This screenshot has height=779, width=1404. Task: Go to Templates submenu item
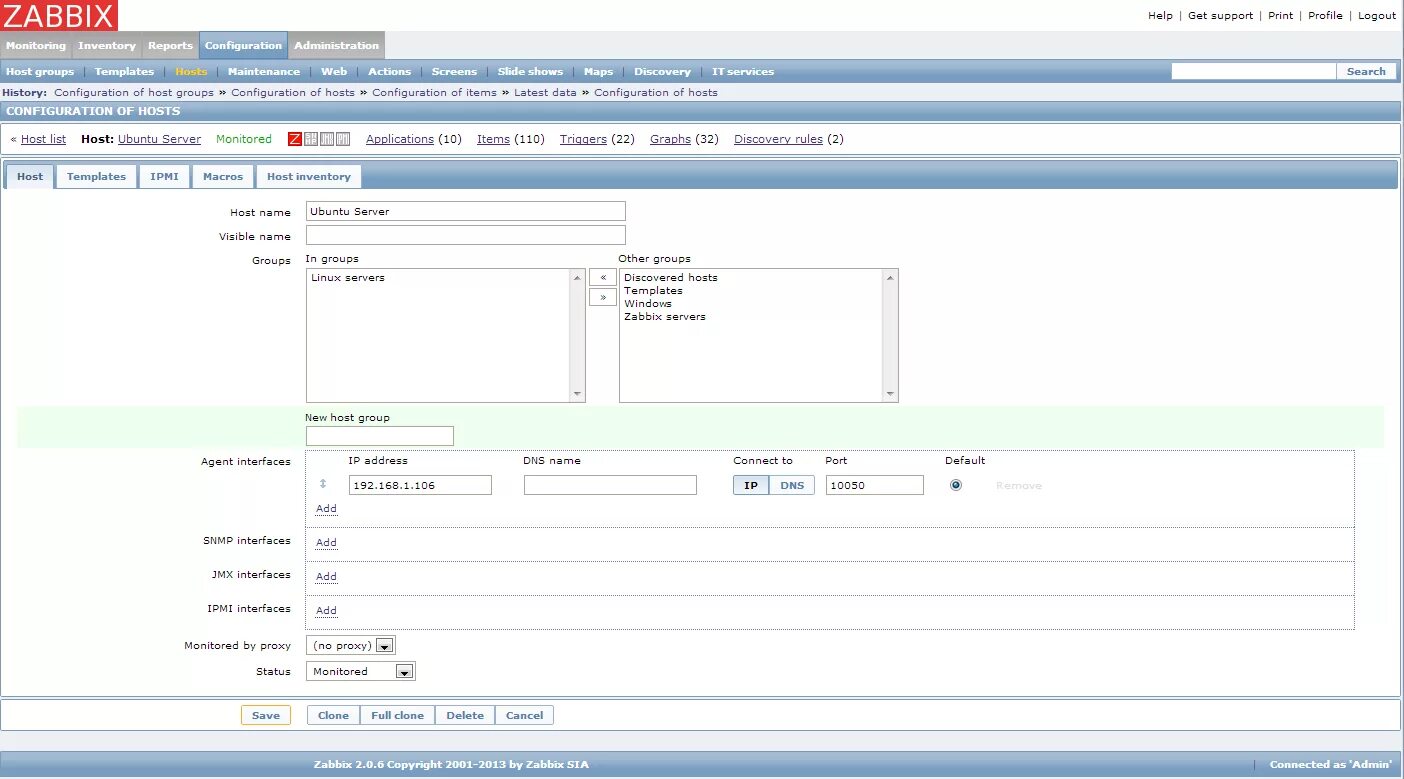click(x=124, y=72)
